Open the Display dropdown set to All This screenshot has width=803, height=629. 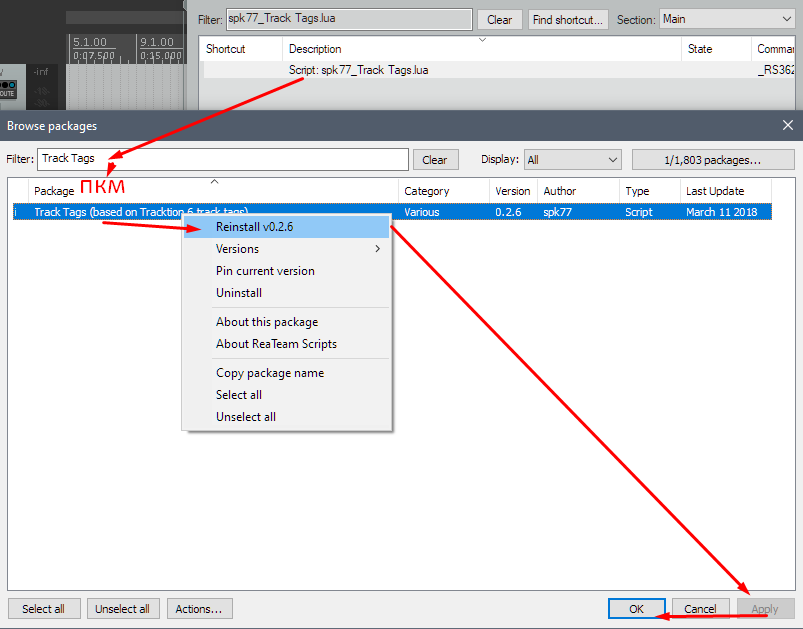click(x=573, y=160)
